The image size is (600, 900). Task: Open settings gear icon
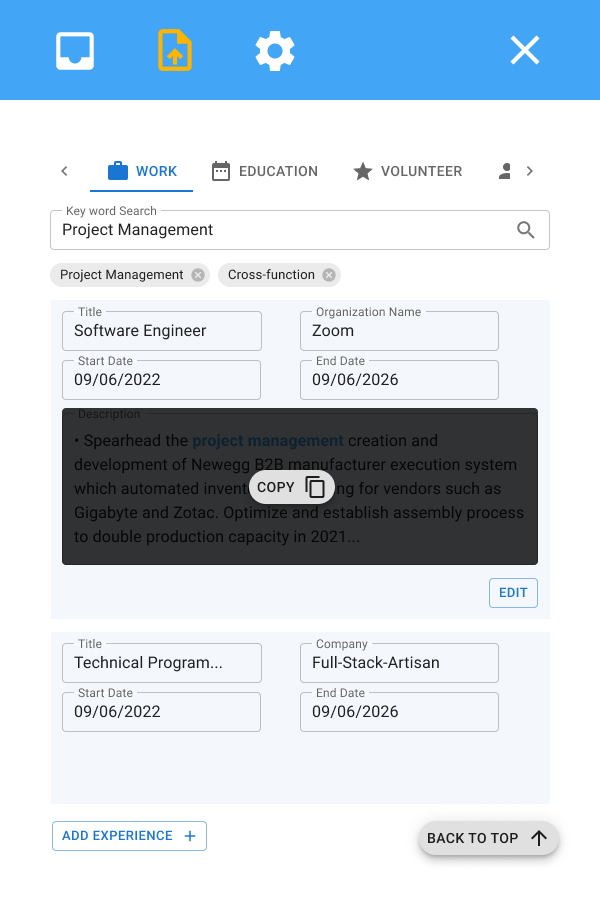tap(275, 51)
